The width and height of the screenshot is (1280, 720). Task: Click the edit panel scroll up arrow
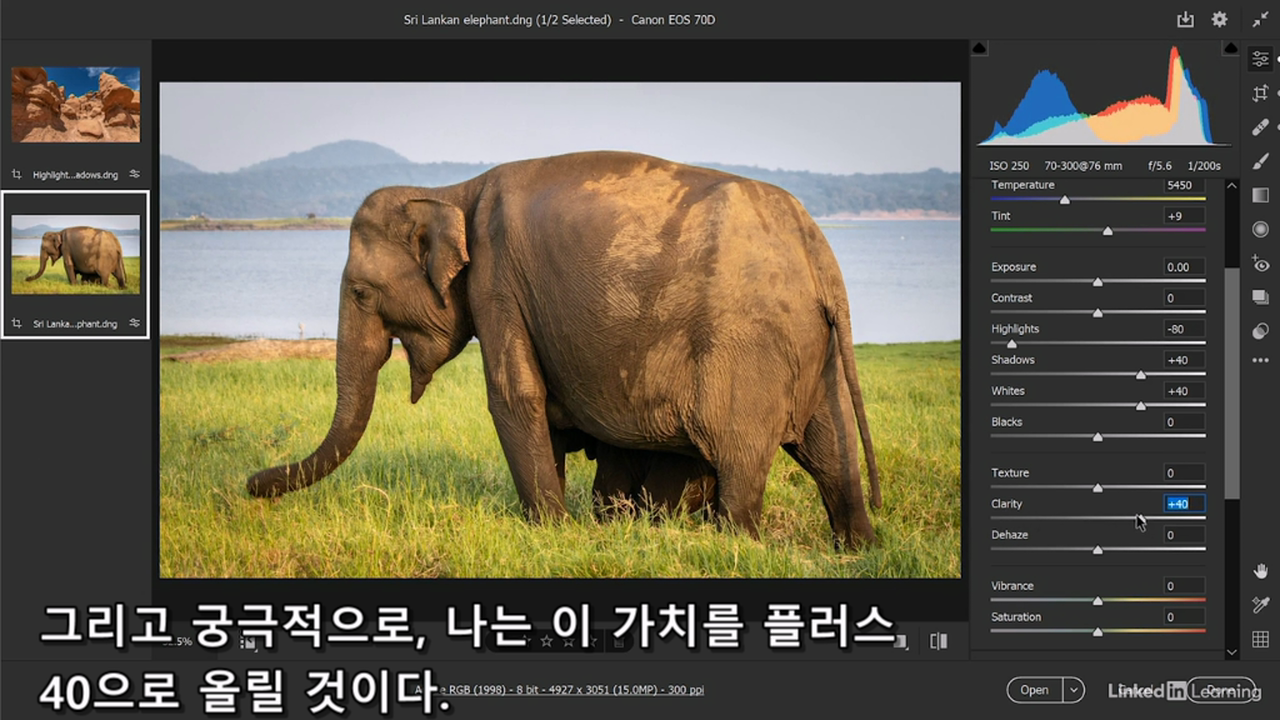1231,186
